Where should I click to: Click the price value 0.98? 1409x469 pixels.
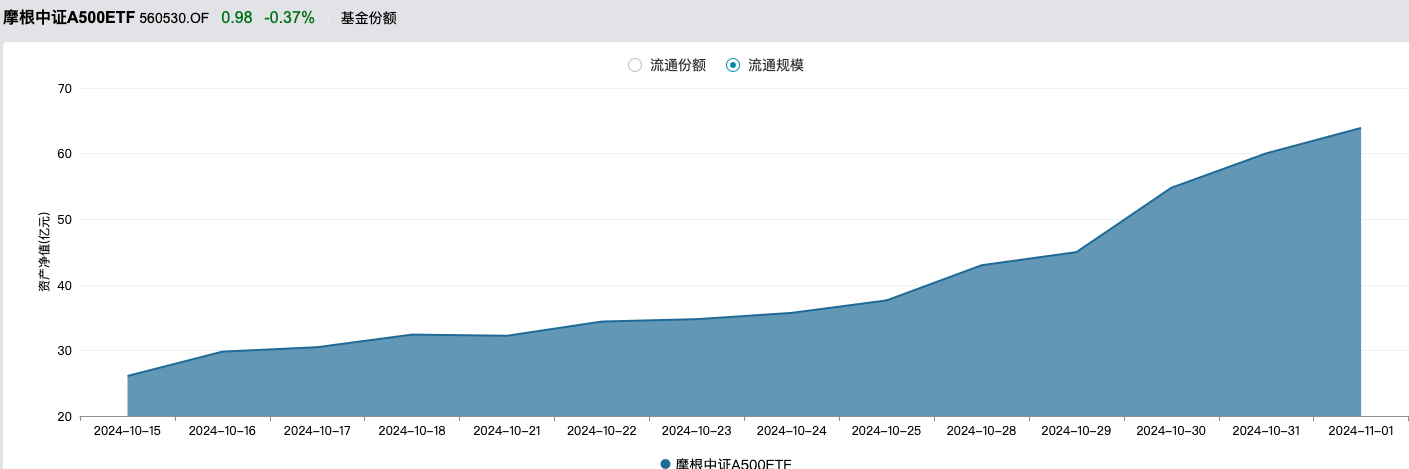coord(237,18)
